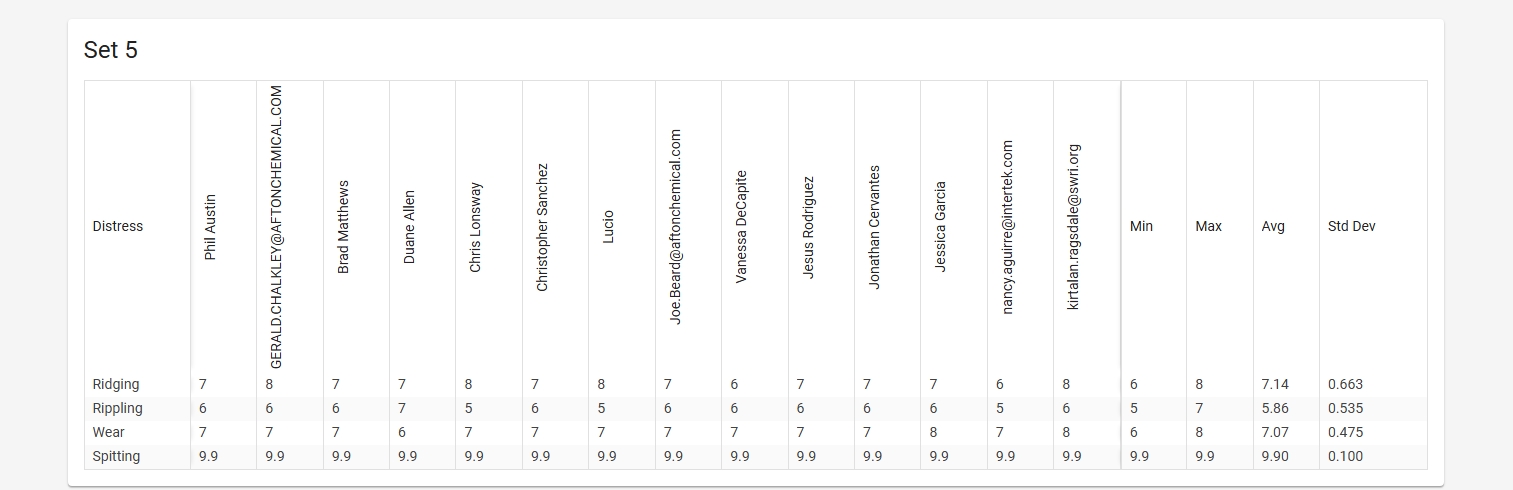Select the Avg column header
This screenshot has height=490, width=1513.
click(x=1273, y=226)
